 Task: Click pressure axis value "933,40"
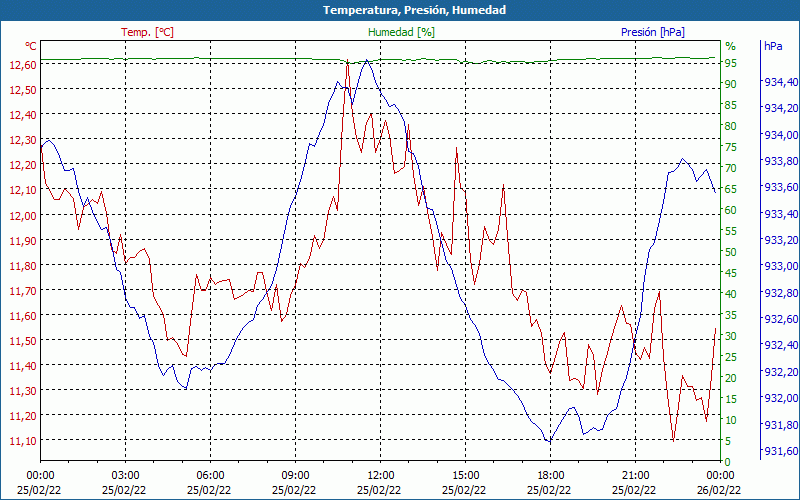[x=781, y=213]
